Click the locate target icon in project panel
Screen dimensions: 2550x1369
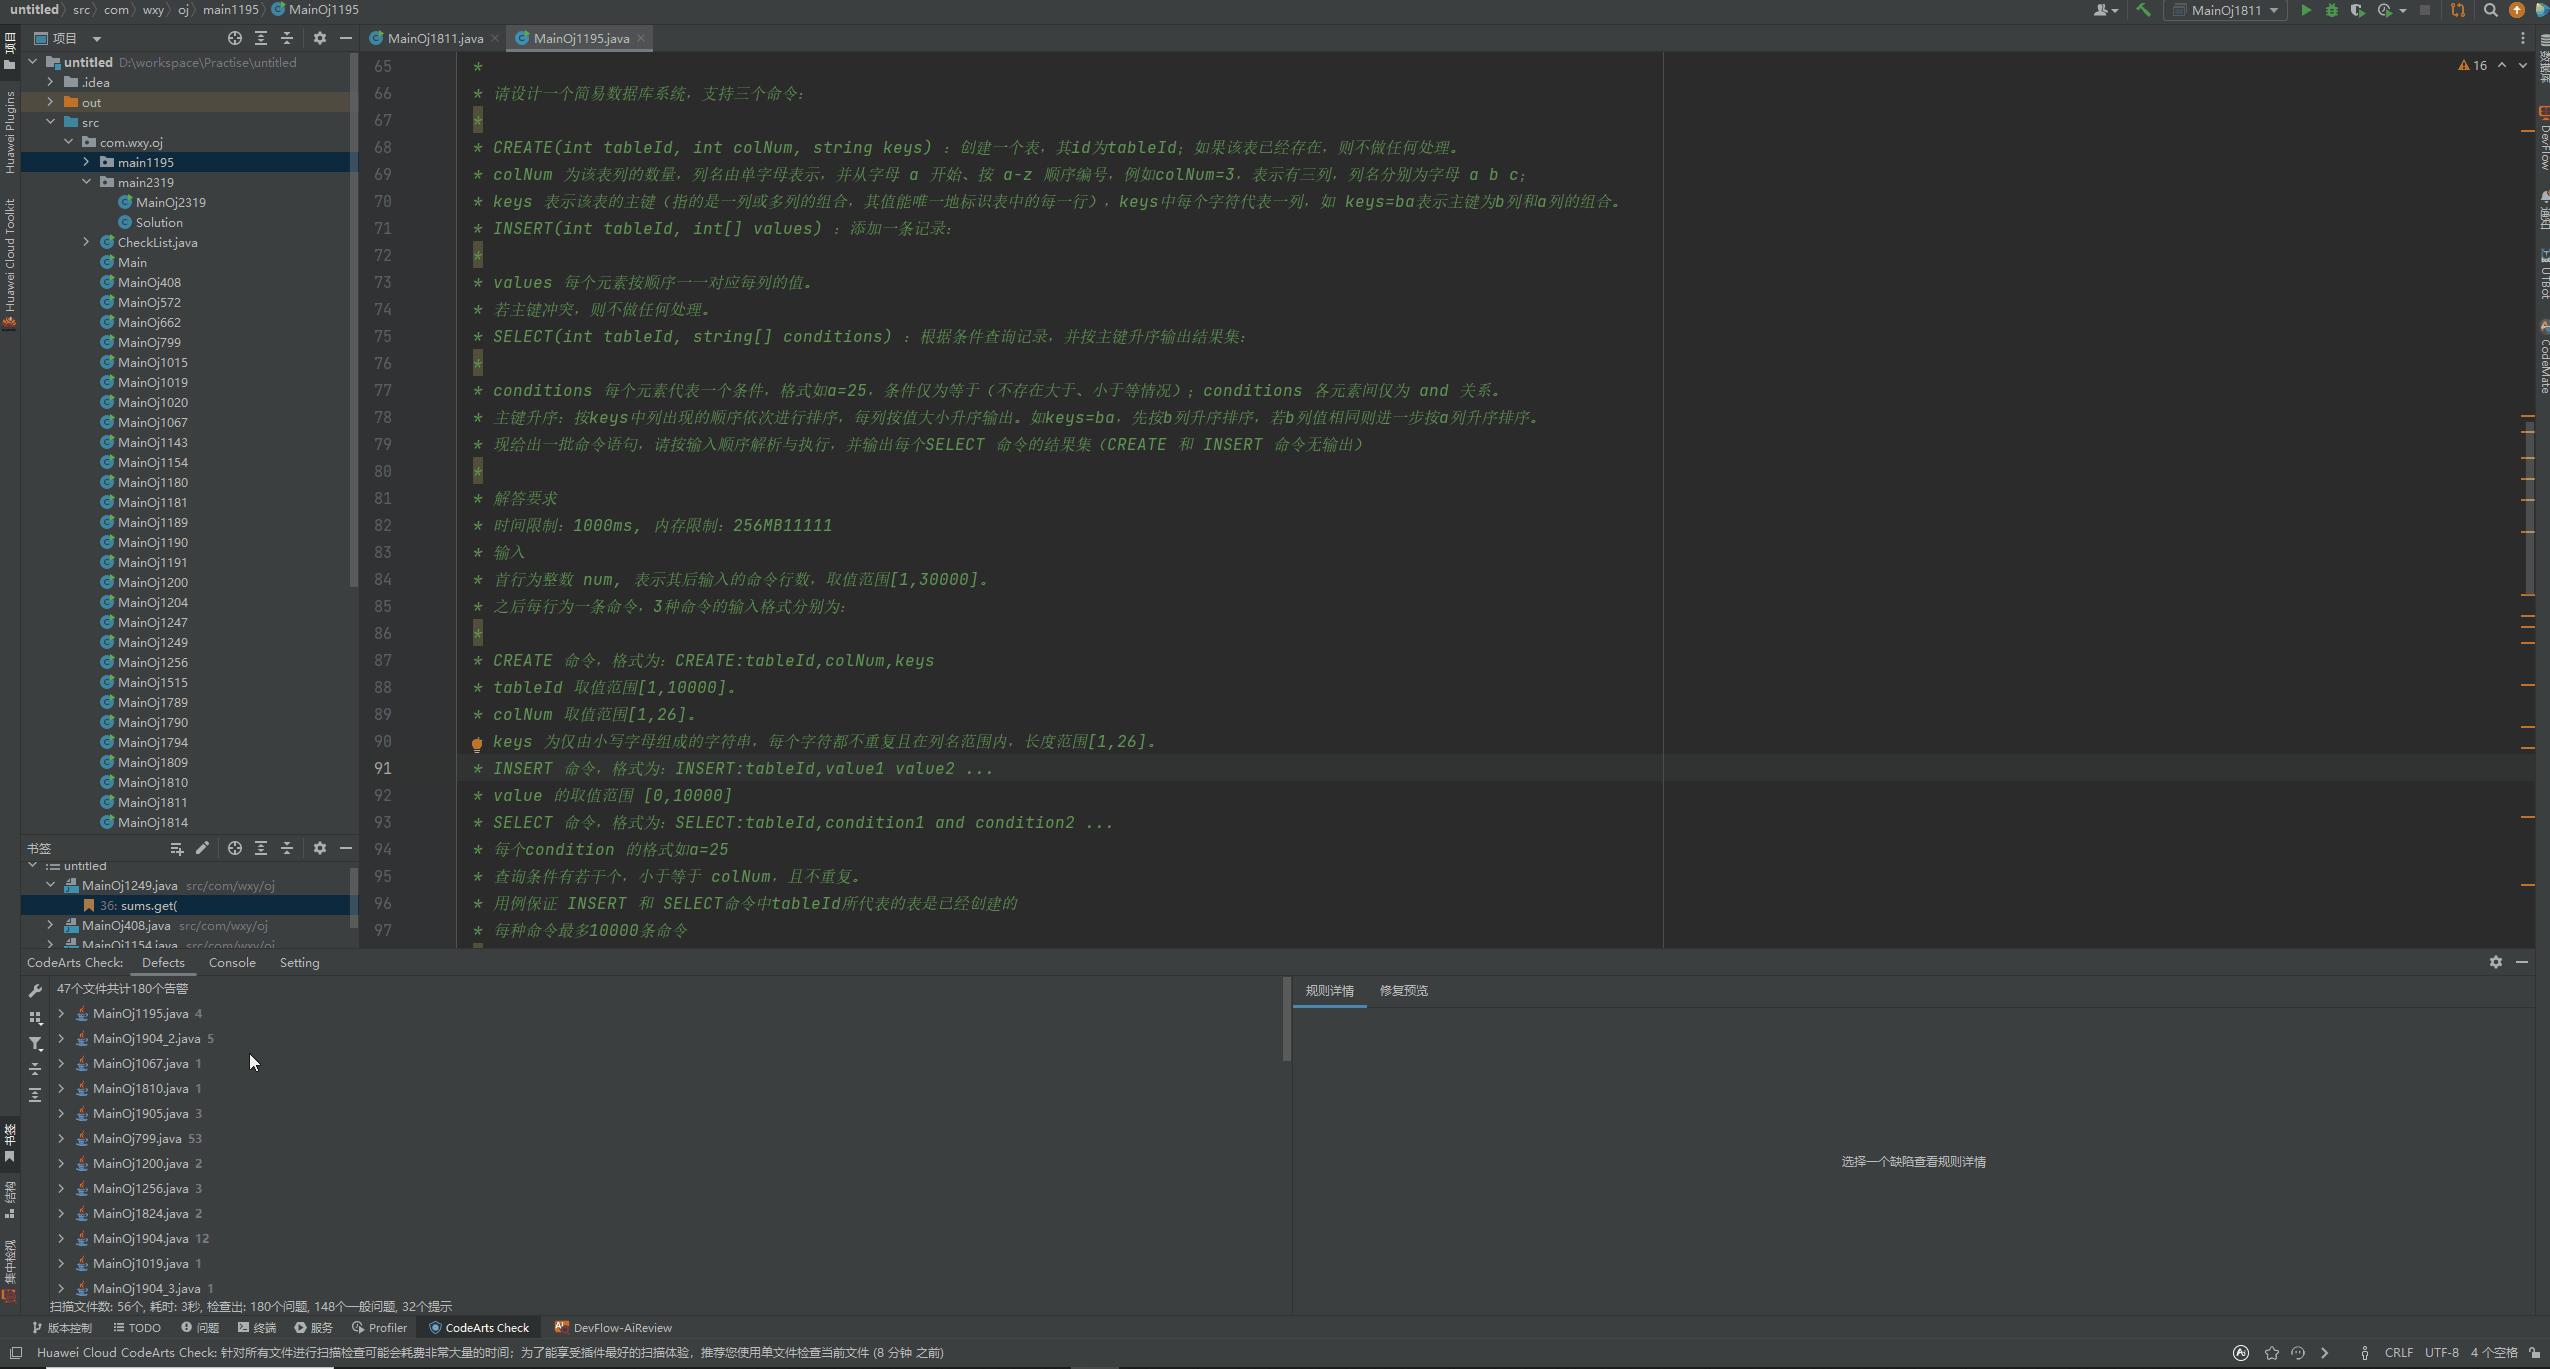[x=234, y=38]
